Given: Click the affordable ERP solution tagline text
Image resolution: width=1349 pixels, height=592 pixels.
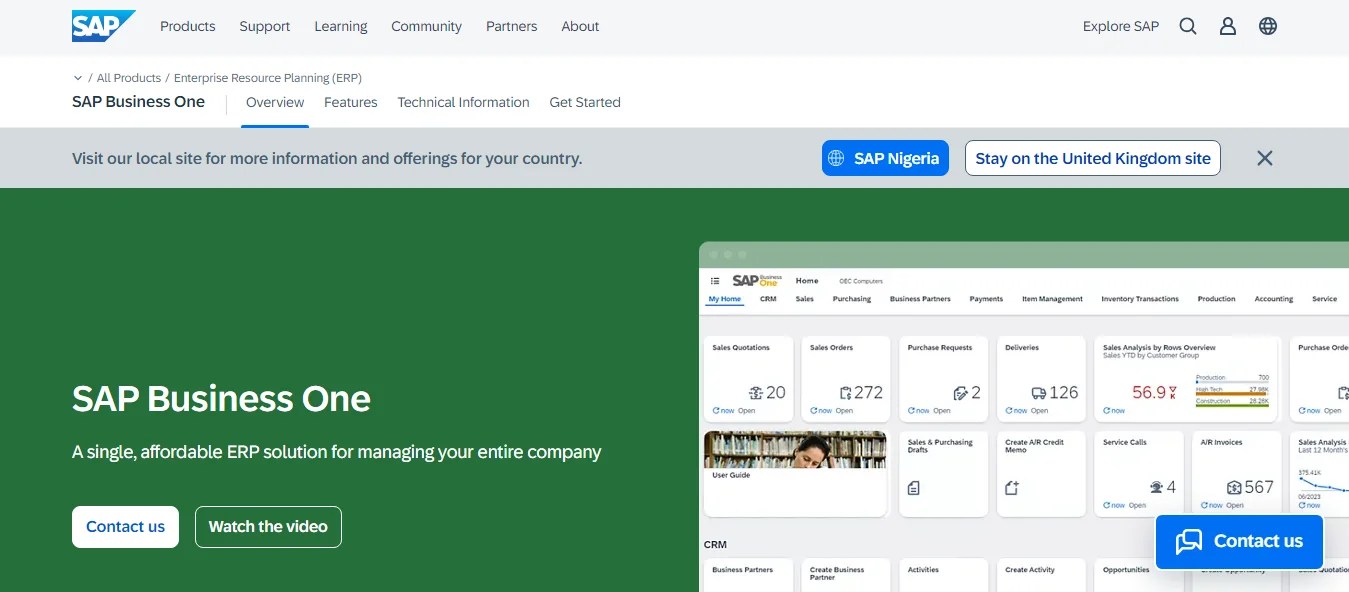Looking at the screenshot, I should click(x=337, y=452).
